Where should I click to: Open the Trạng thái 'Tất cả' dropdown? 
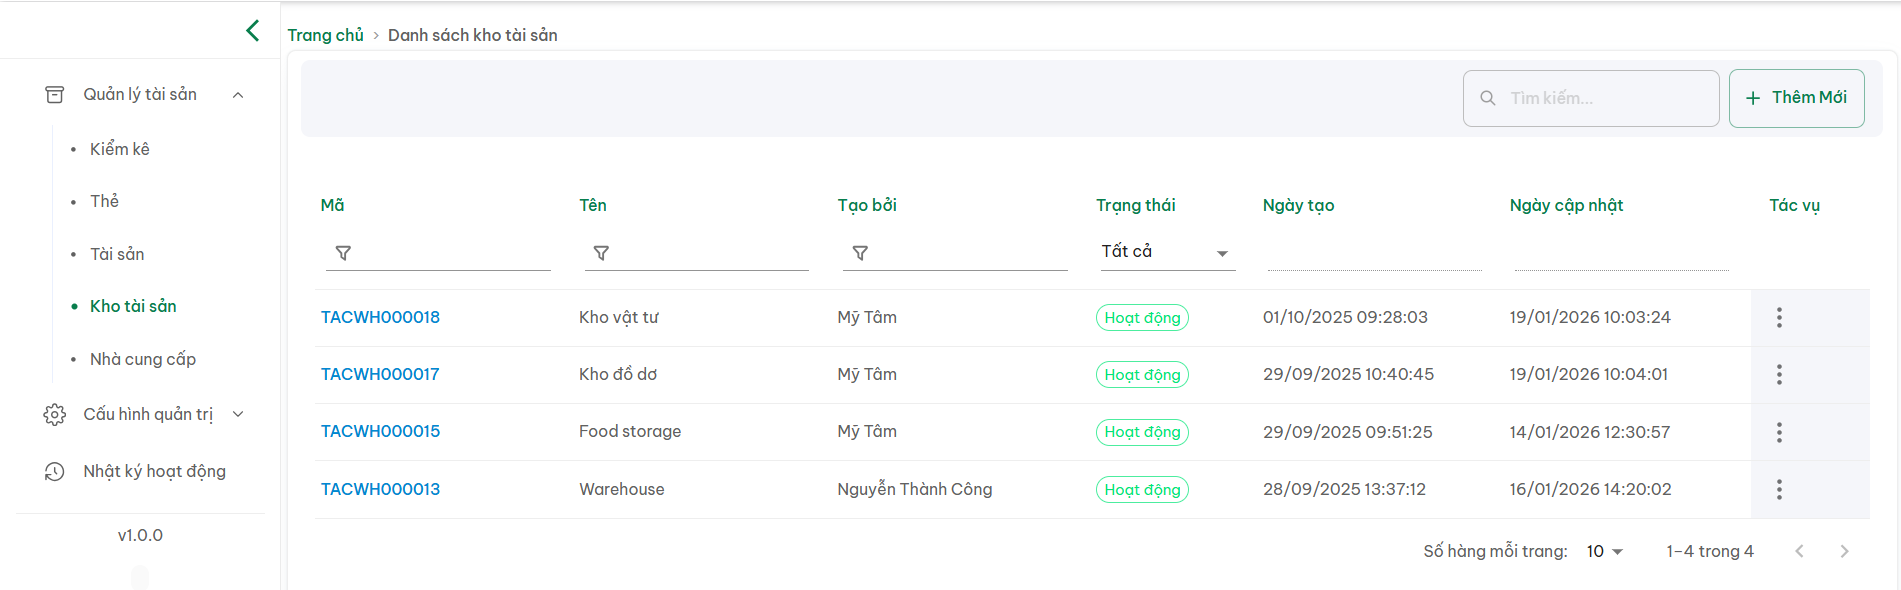coord(1165,252)
